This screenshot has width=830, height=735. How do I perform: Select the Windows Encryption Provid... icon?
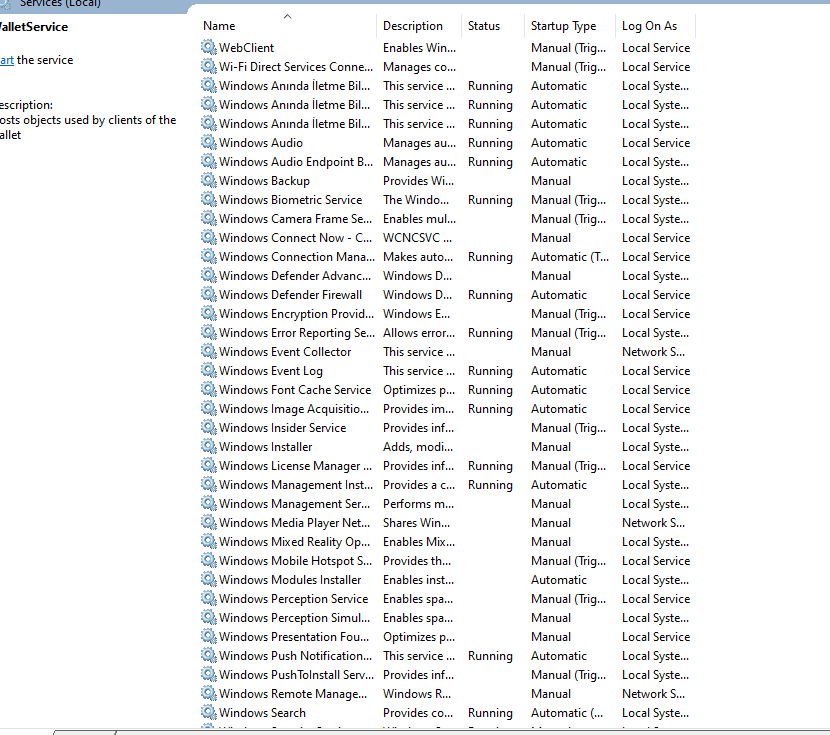tap(209, 314)
